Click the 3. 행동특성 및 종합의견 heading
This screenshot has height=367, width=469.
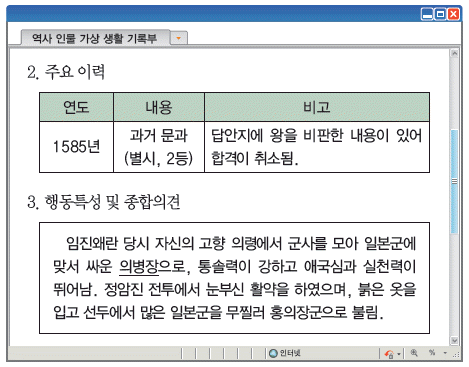[x=104, y=202]
